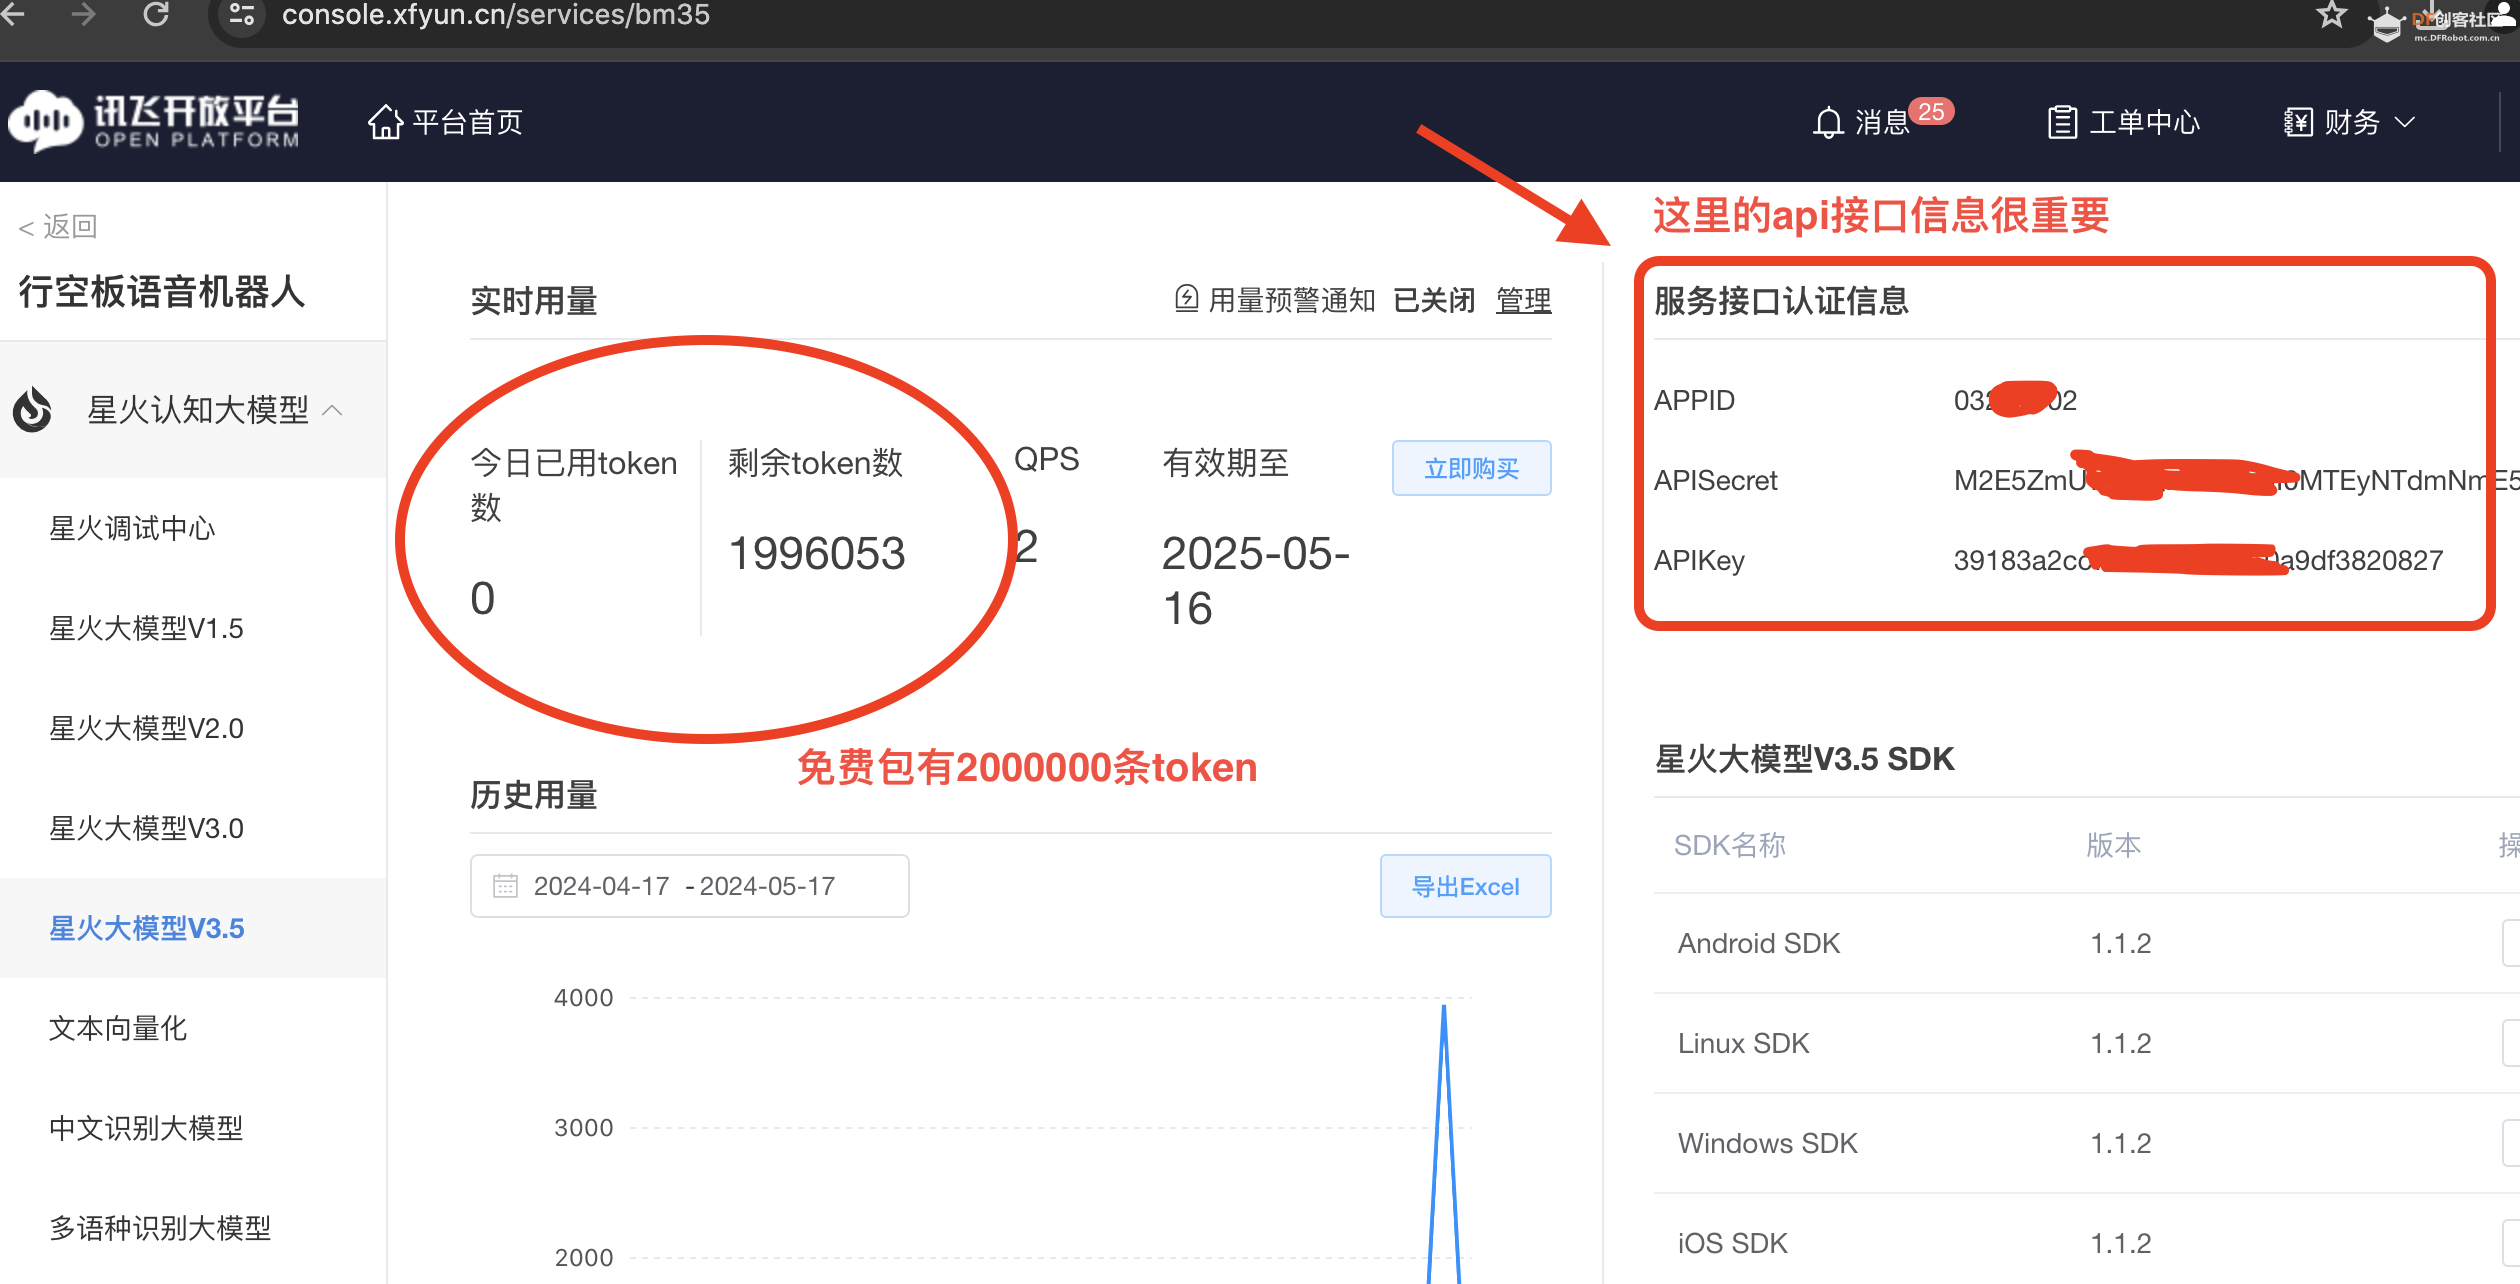Open 中文识别大模型
Screen dimensions: 2520x1284
click(146, 1128)
